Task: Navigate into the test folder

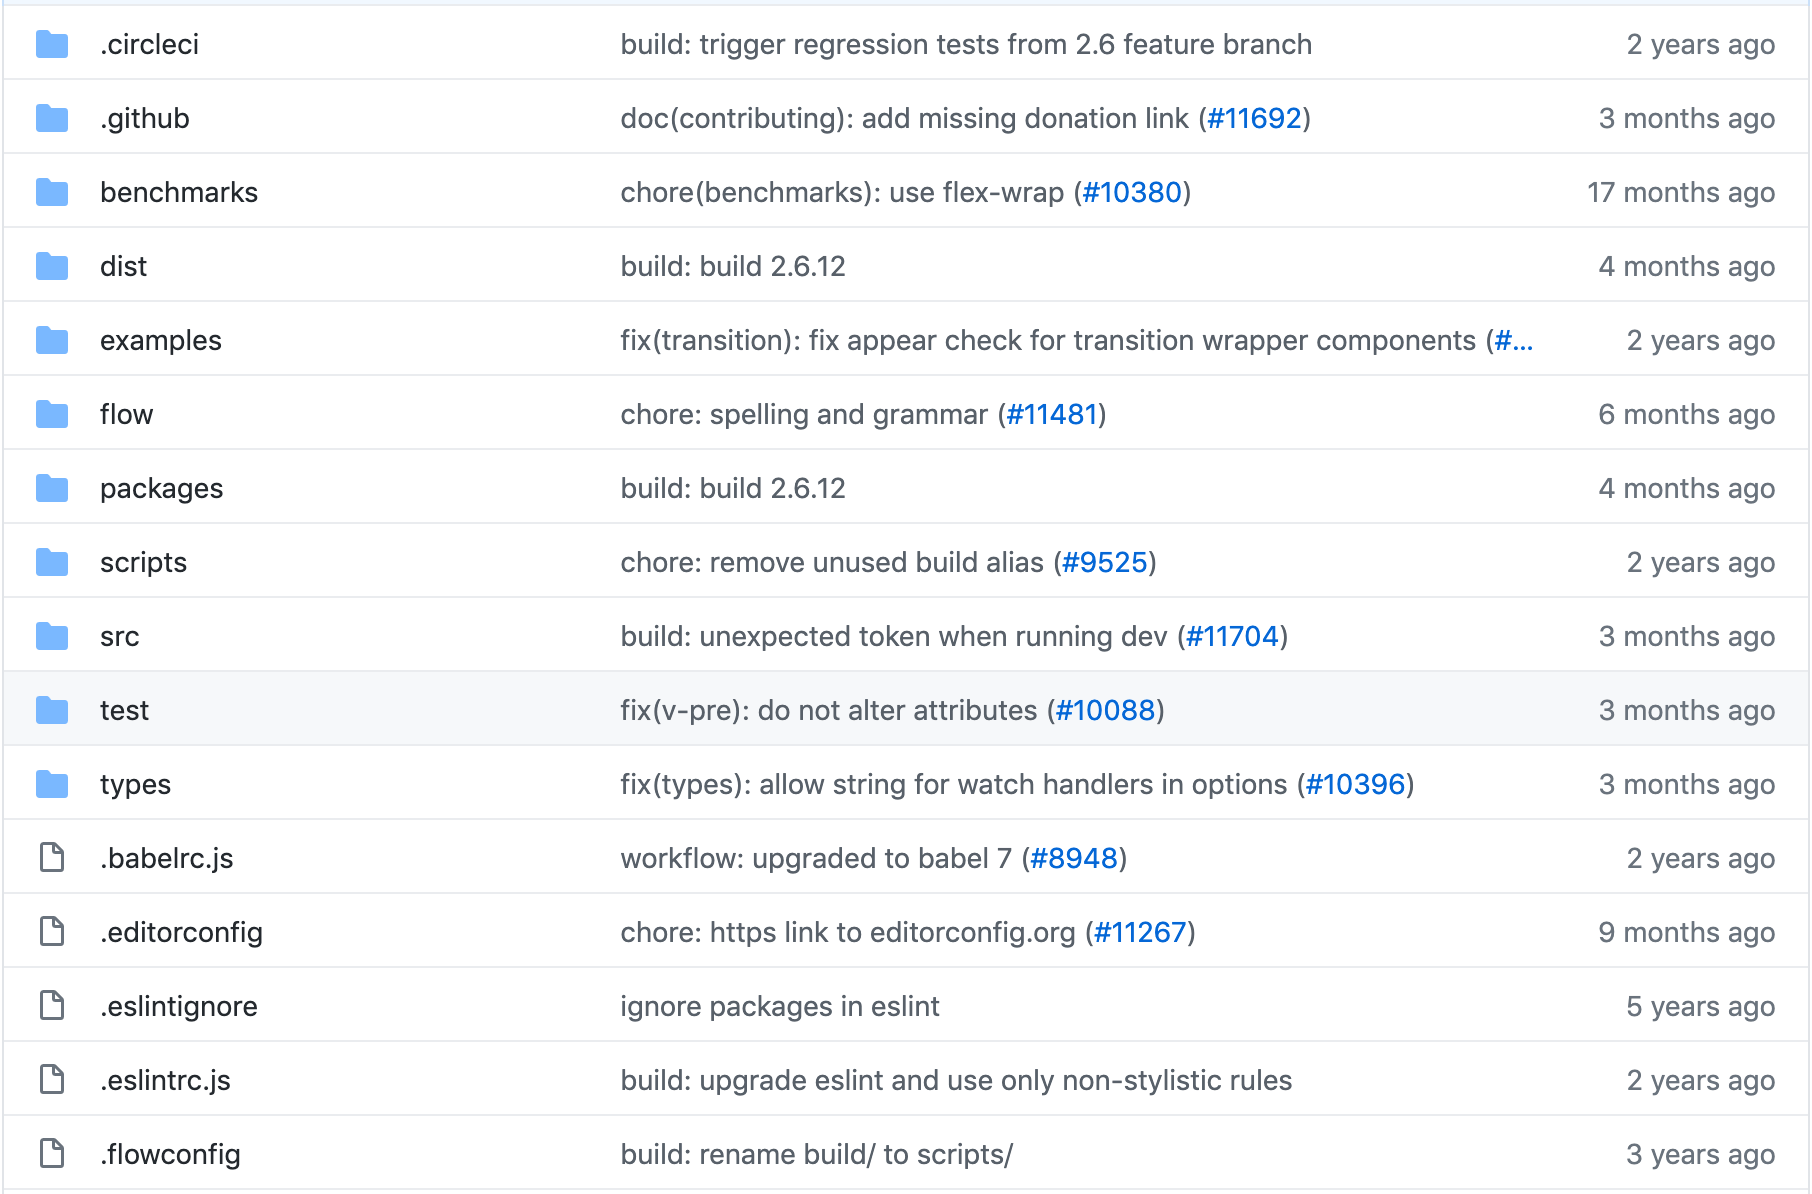Action: click(124, 710)
